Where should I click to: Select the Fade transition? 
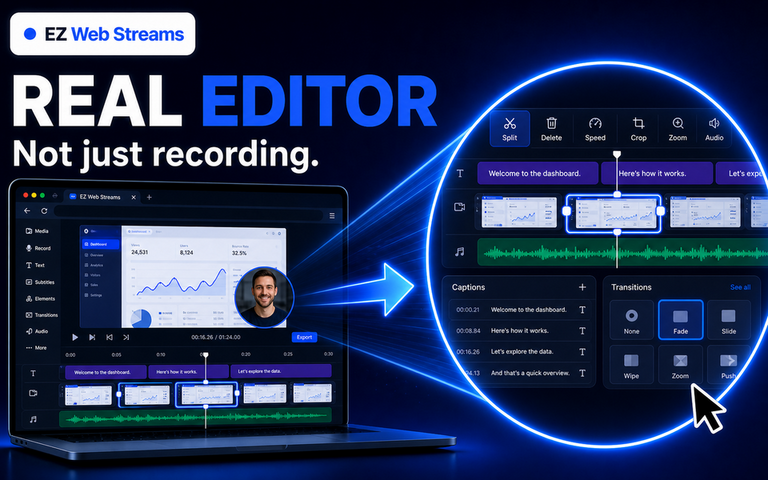click(680, 320)
